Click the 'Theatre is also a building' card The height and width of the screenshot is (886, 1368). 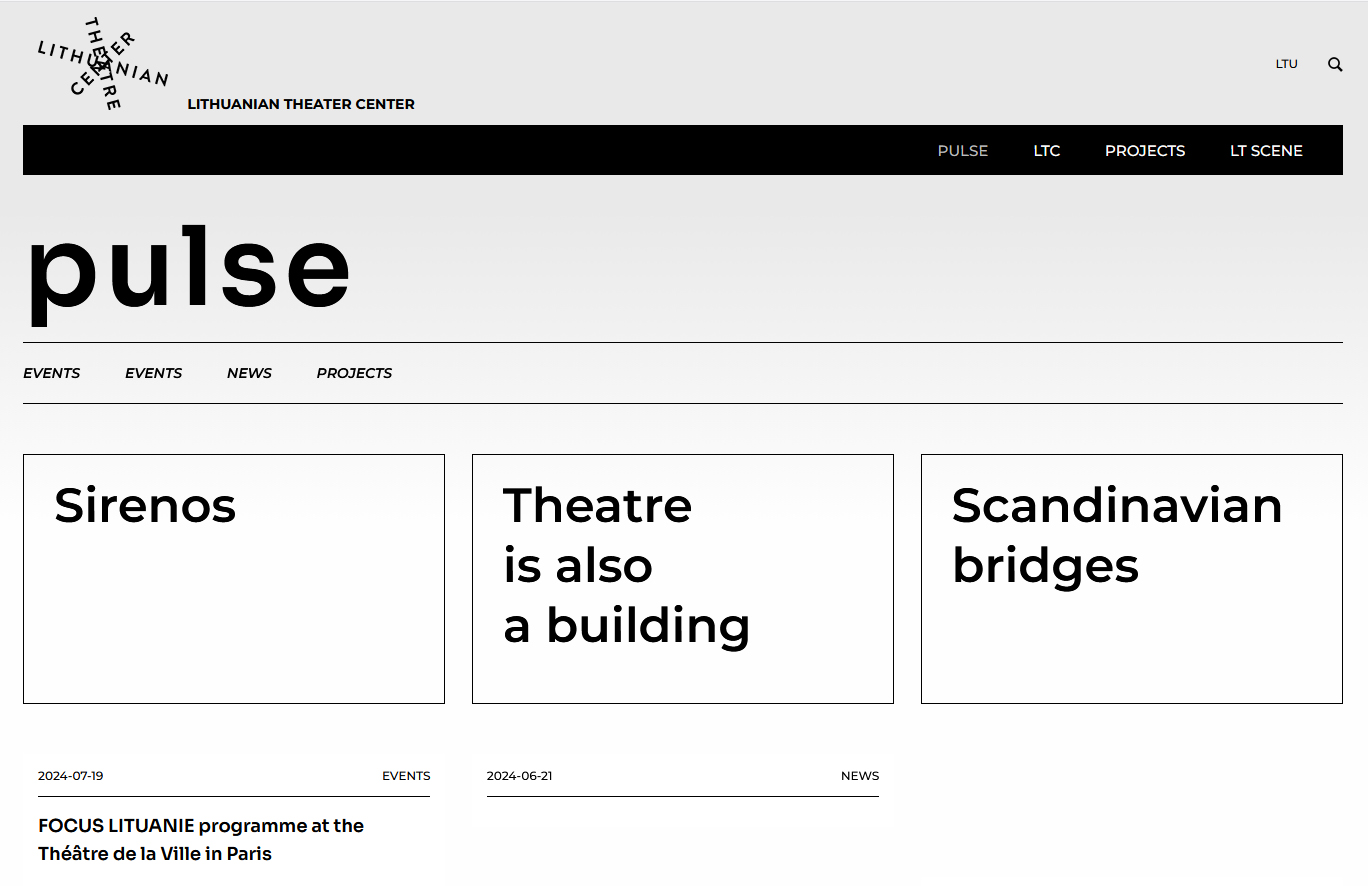[682, 578]
